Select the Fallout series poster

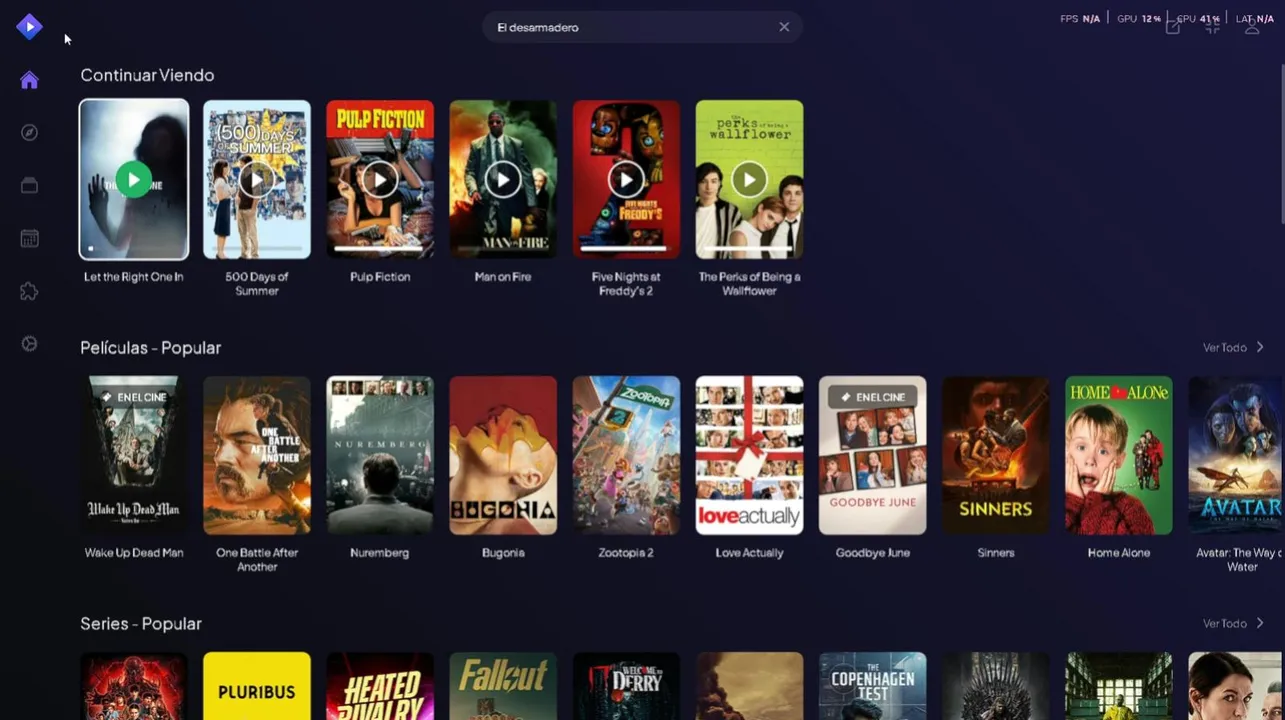pos(503,686)
